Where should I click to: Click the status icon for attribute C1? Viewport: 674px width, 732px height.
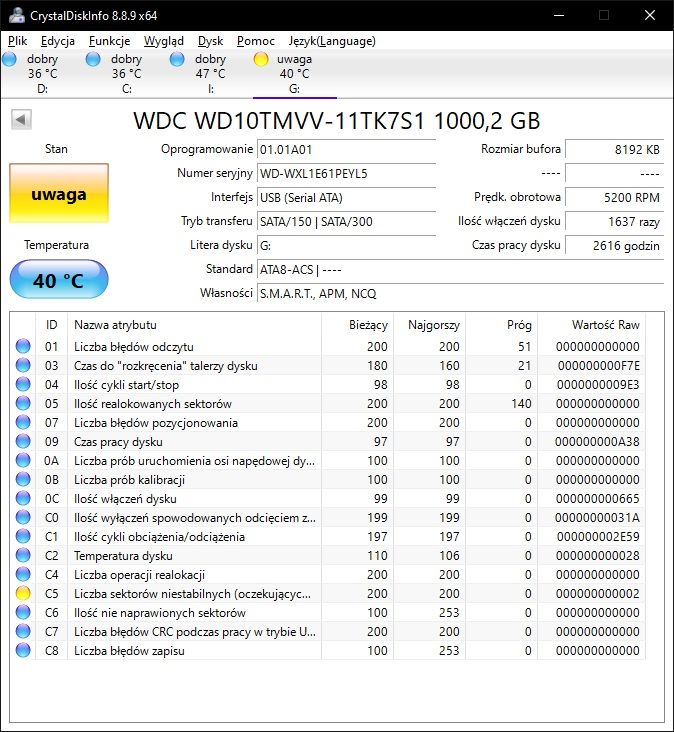(23, 536)
